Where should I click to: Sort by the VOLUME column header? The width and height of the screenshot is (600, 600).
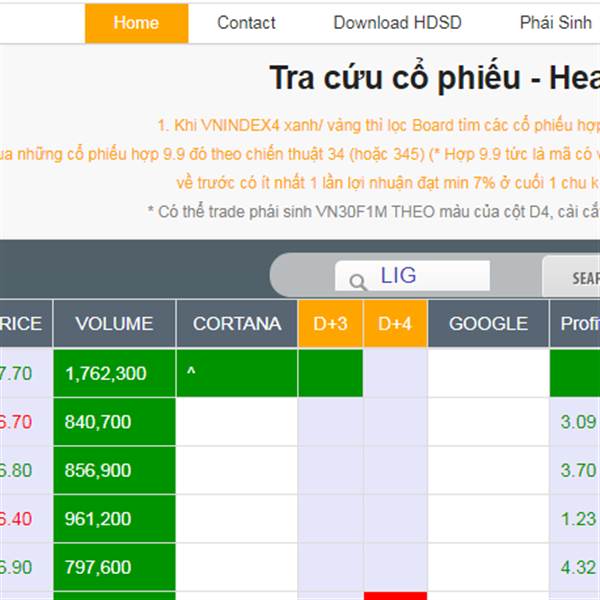click(114, 324)
